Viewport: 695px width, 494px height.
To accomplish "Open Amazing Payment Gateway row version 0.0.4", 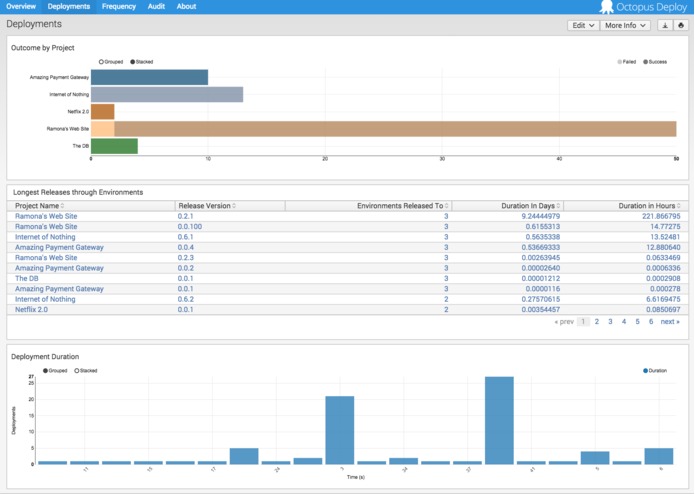I will [x=59, y=247].
